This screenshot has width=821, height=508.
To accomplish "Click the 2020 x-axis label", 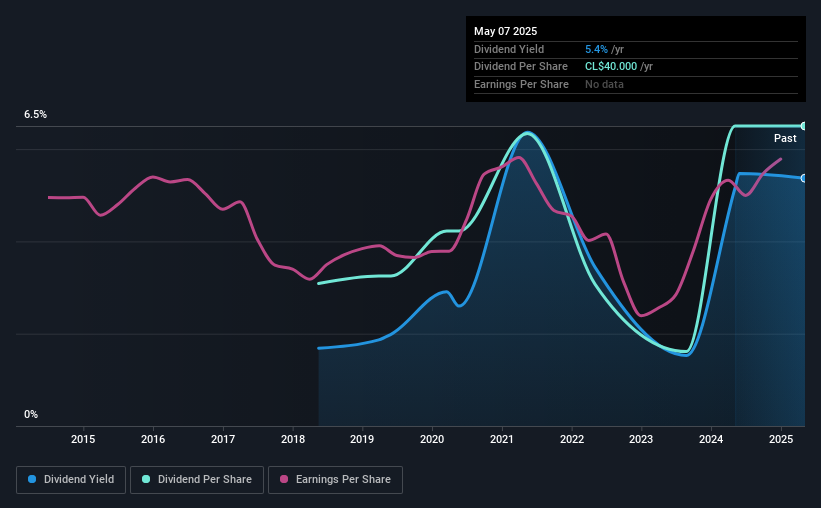I will (x=432, y=439).
